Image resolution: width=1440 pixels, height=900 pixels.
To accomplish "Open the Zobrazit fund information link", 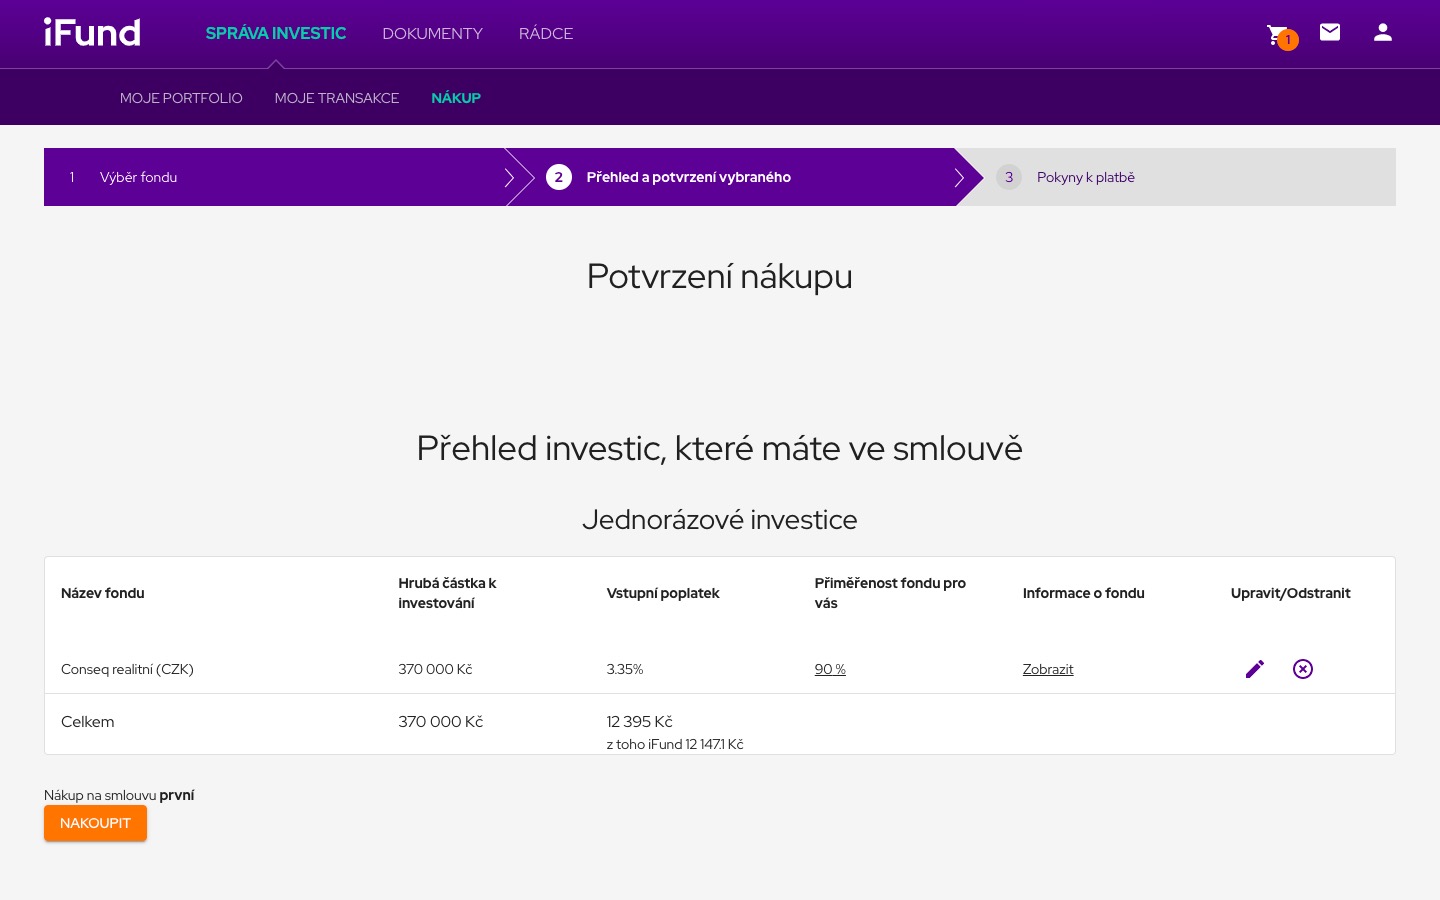I will coord(1048,669).
